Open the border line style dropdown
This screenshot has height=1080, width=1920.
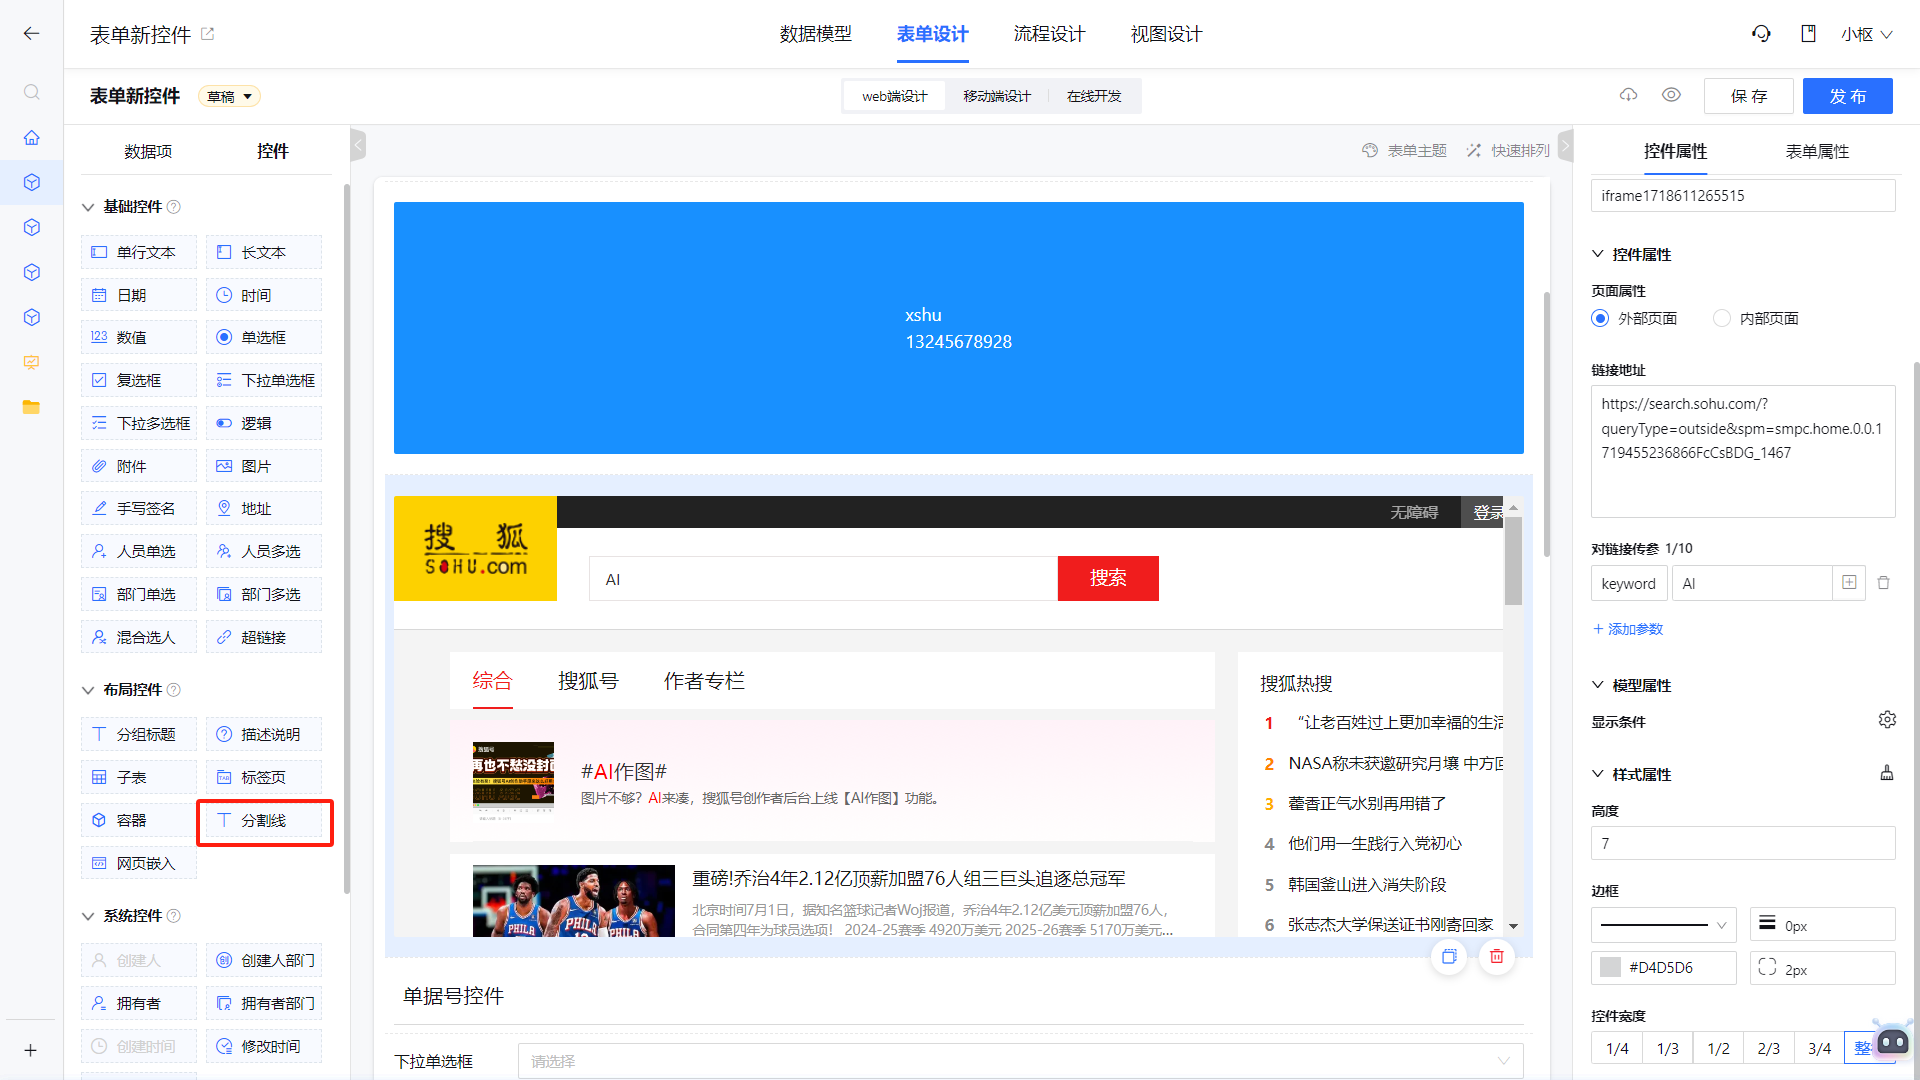tap(1664, 925)
